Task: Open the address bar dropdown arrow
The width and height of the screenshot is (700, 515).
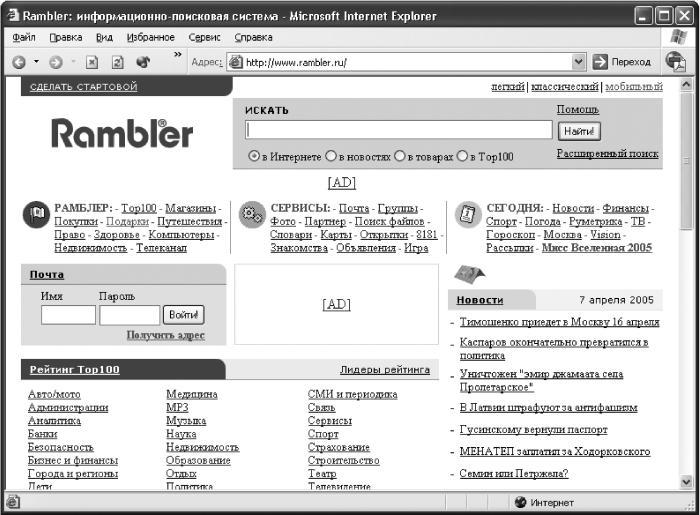Action: tap(578, 62)
